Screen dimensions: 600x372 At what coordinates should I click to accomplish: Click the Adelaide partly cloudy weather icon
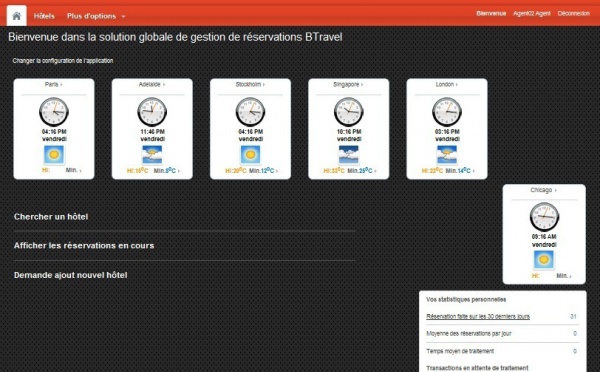152,155
